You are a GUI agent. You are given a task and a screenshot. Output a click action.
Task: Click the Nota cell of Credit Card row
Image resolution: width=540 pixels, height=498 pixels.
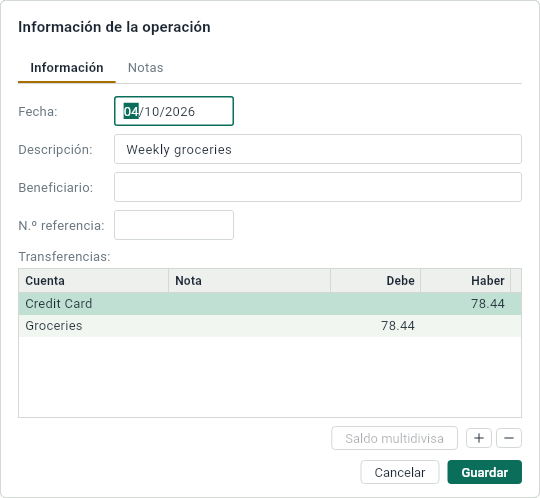pos(249,304)
